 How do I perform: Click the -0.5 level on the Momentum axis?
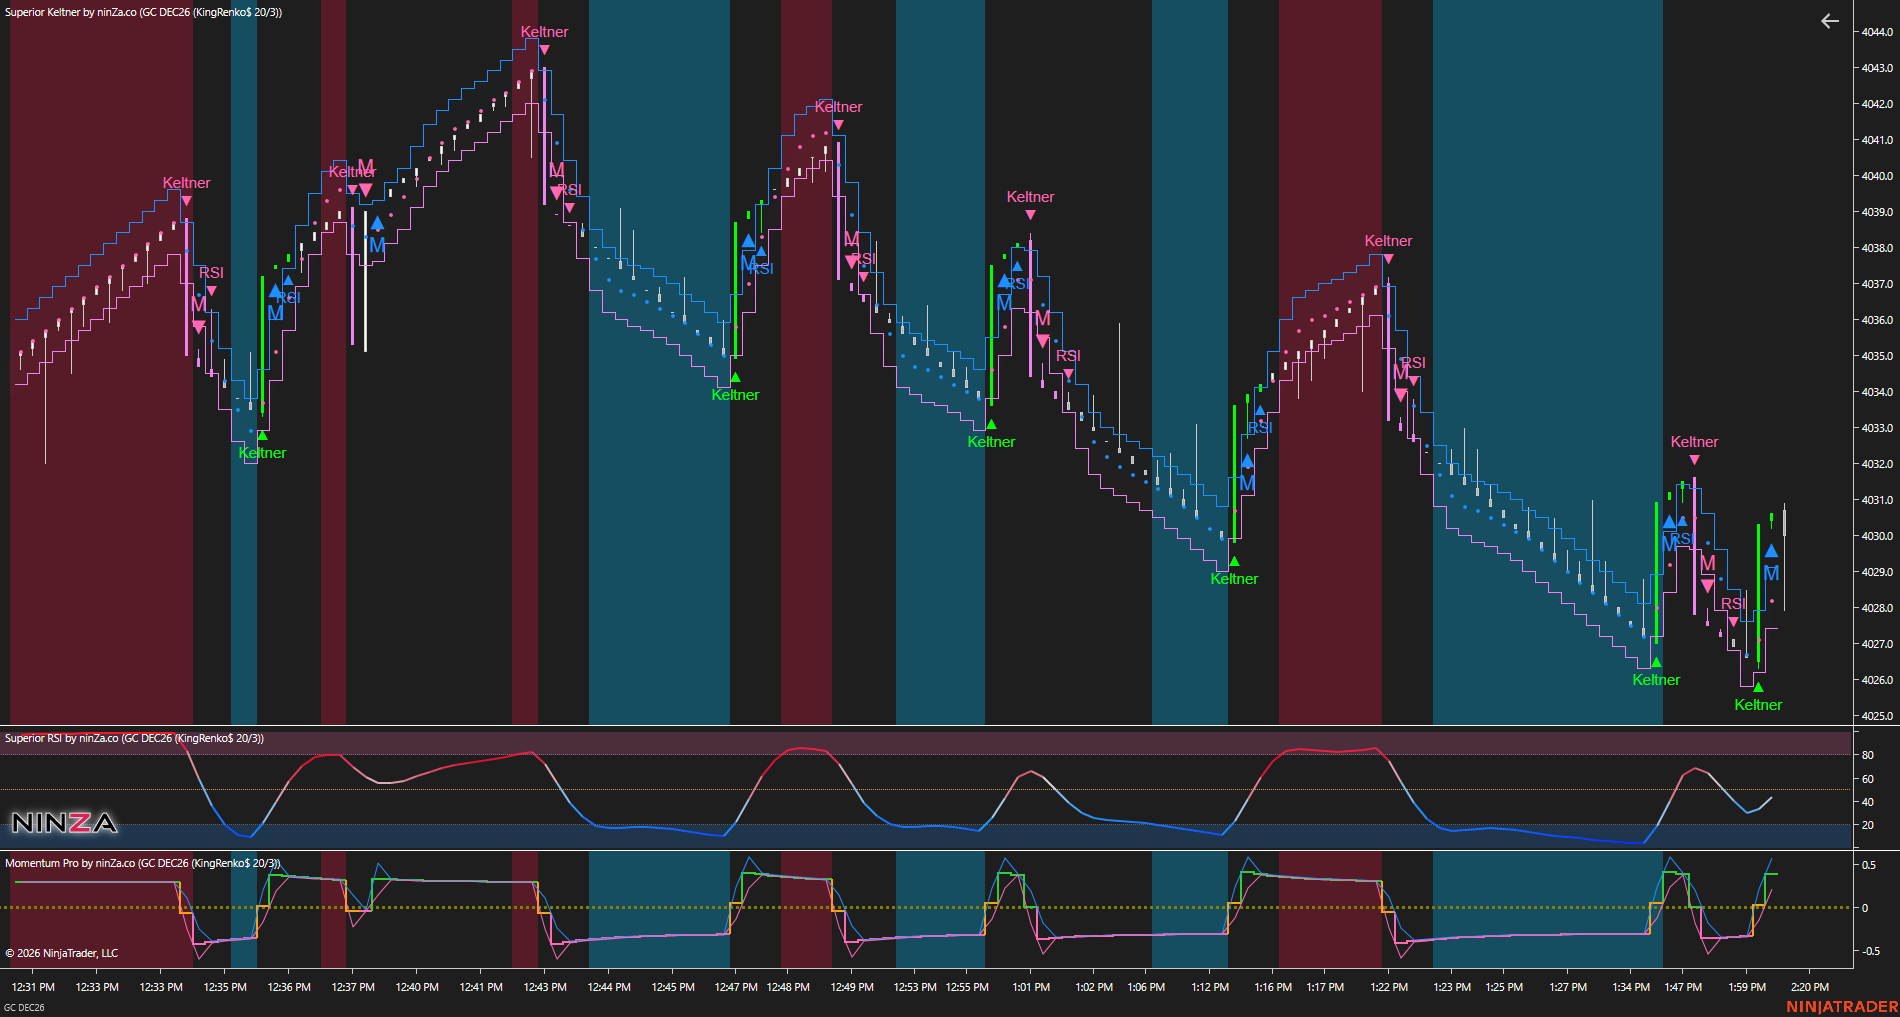pyautogui.click(x=1870, y=951)
